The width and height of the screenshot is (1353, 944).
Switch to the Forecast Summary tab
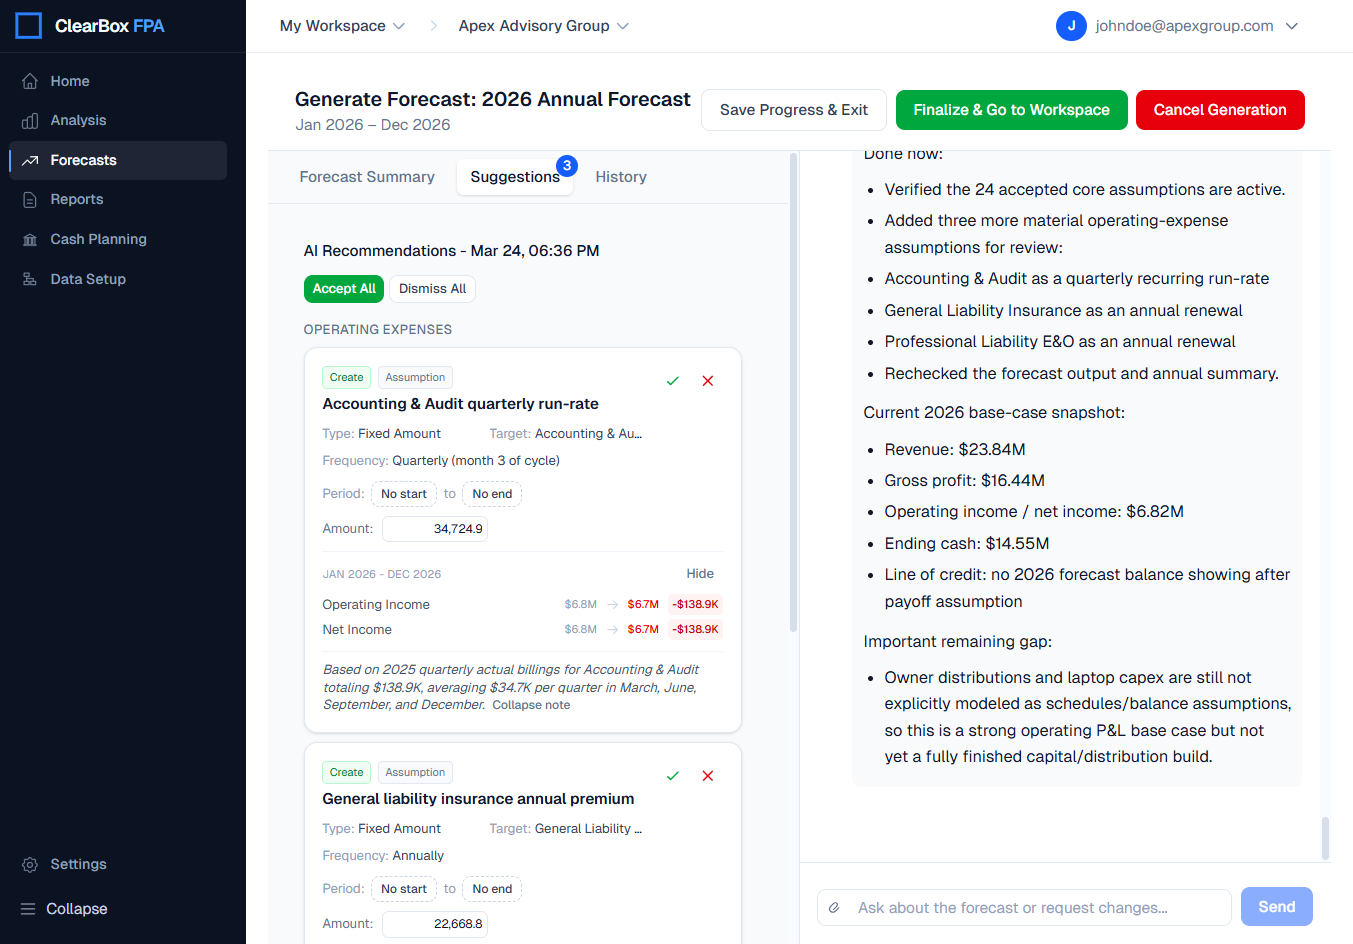(367, 176)
